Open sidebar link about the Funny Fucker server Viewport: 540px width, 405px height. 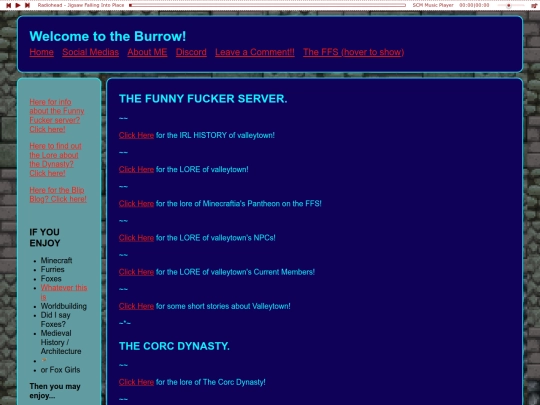point(57,116)
